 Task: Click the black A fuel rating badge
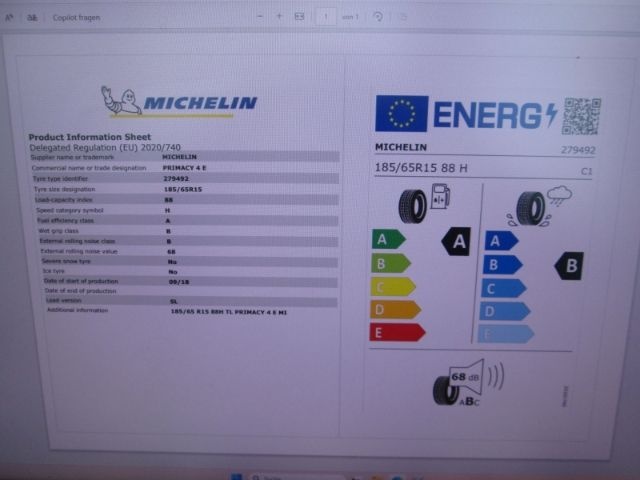(456, 242)
